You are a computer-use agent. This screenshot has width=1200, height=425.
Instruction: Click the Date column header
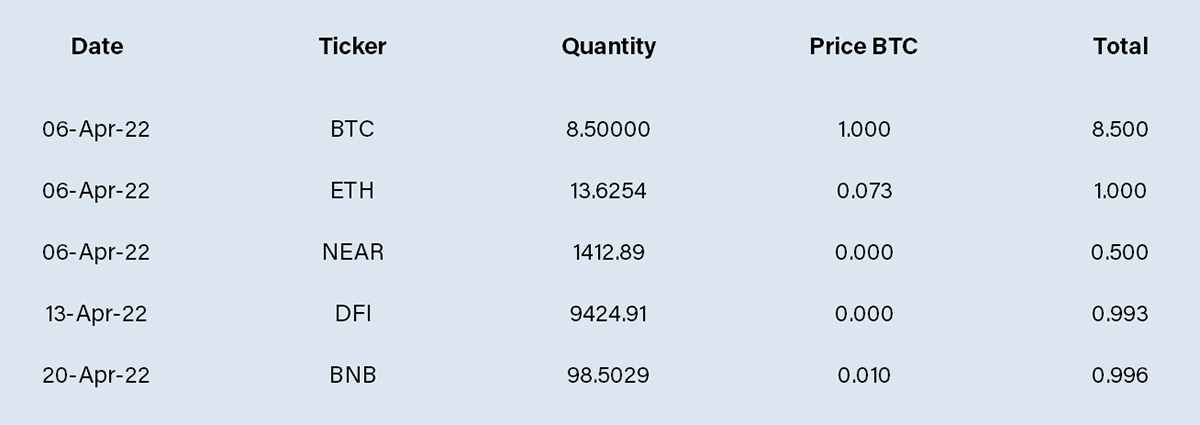[97, 46]
